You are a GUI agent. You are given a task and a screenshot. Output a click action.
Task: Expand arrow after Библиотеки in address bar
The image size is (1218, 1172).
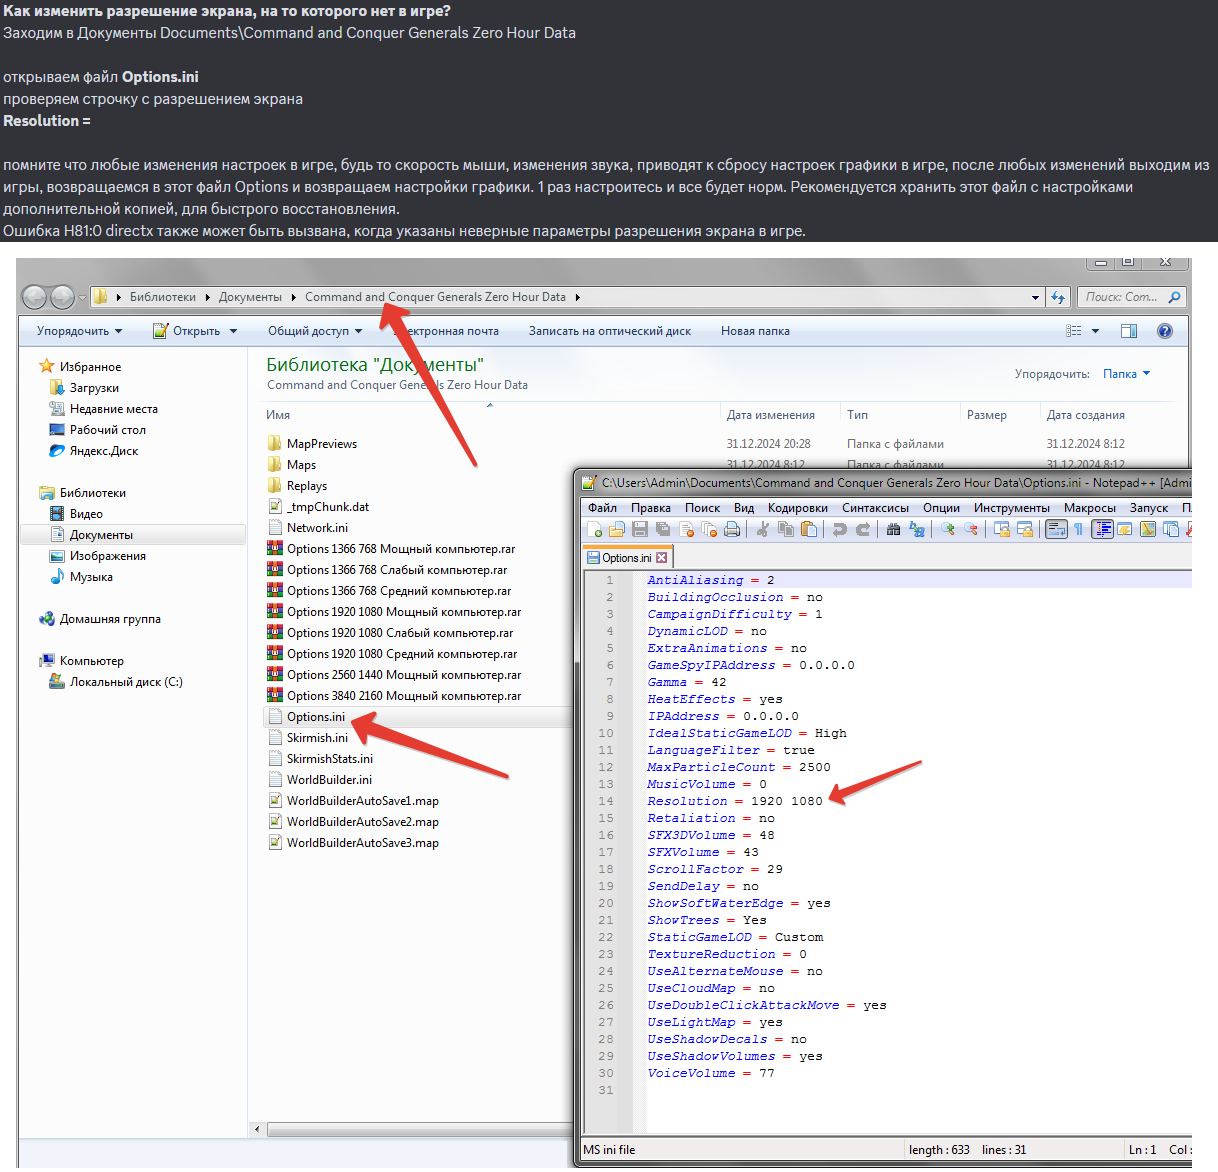click(x=208, y=297)
